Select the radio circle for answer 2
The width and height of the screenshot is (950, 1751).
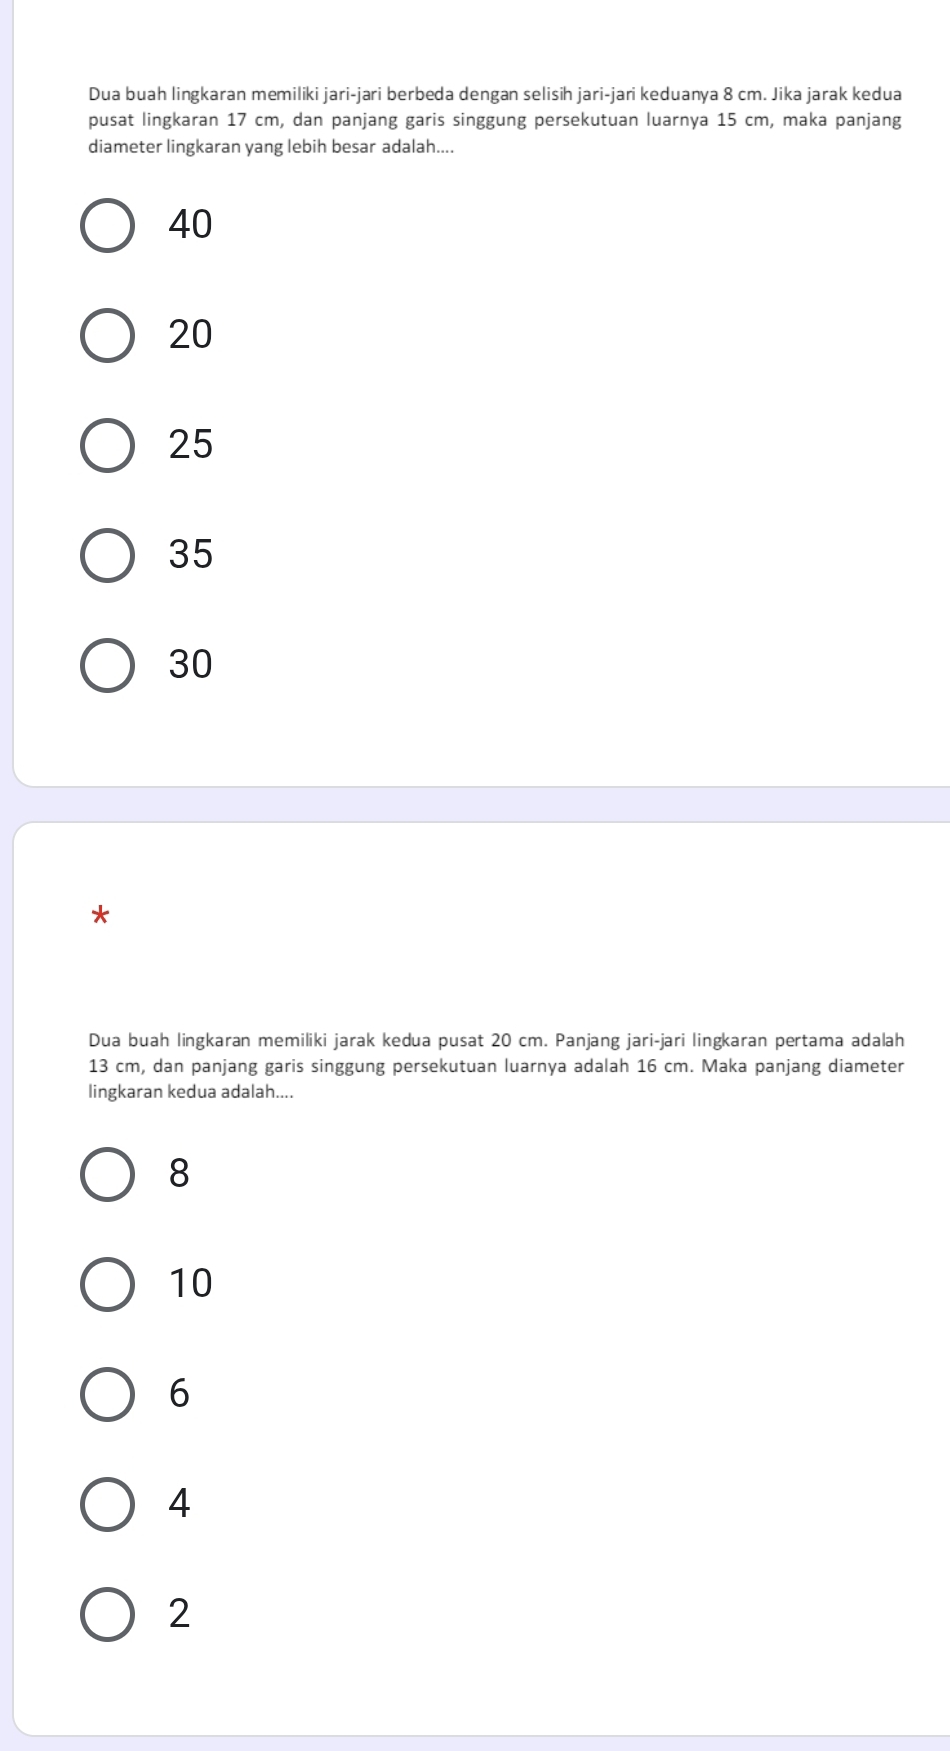pos(107,1614)
